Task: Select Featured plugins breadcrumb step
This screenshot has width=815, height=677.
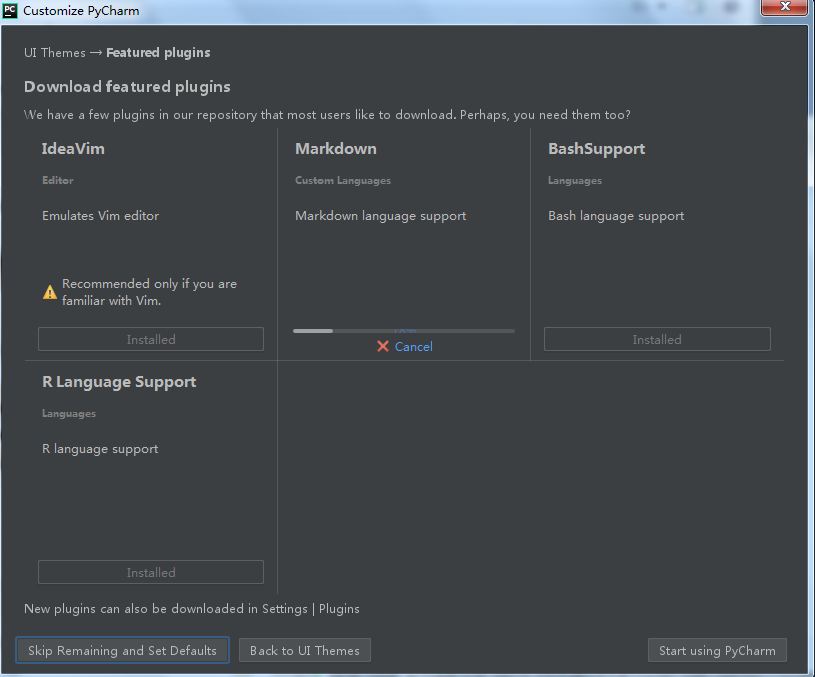Action: 158,53
